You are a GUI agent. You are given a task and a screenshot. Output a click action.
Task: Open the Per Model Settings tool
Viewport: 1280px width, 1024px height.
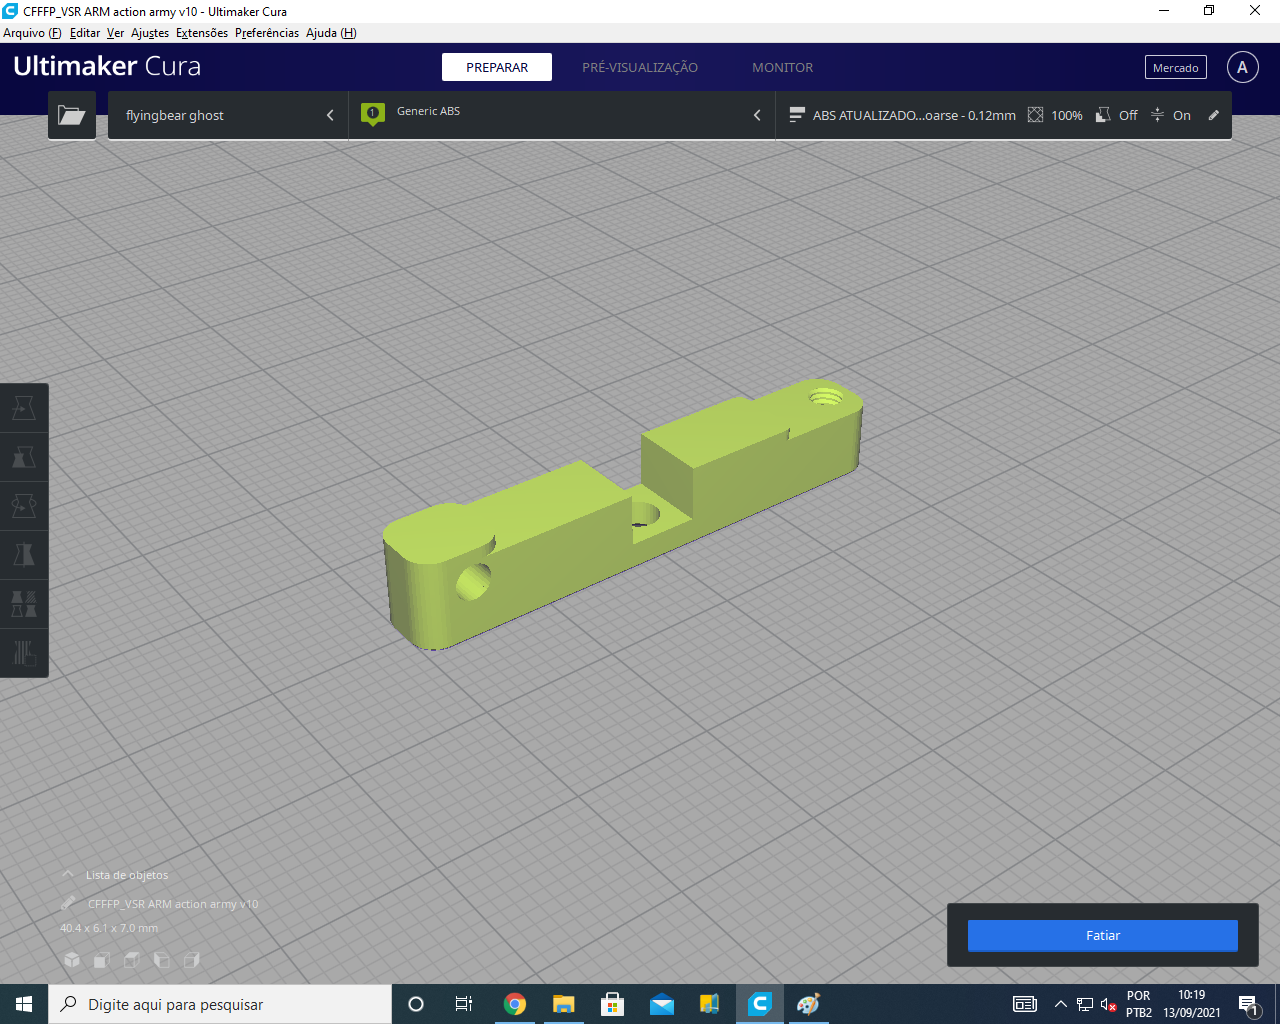pyautogui.click(x=24, y=604)
